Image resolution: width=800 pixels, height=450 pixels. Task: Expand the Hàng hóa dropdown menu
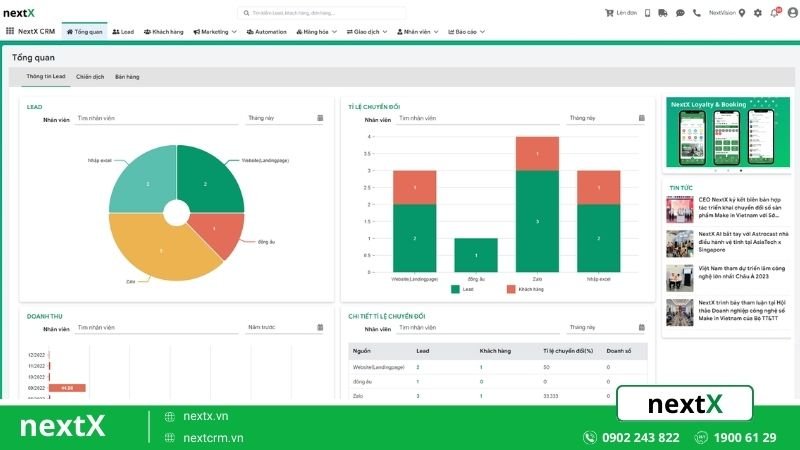pyautogui.click(x=316, y=32)
